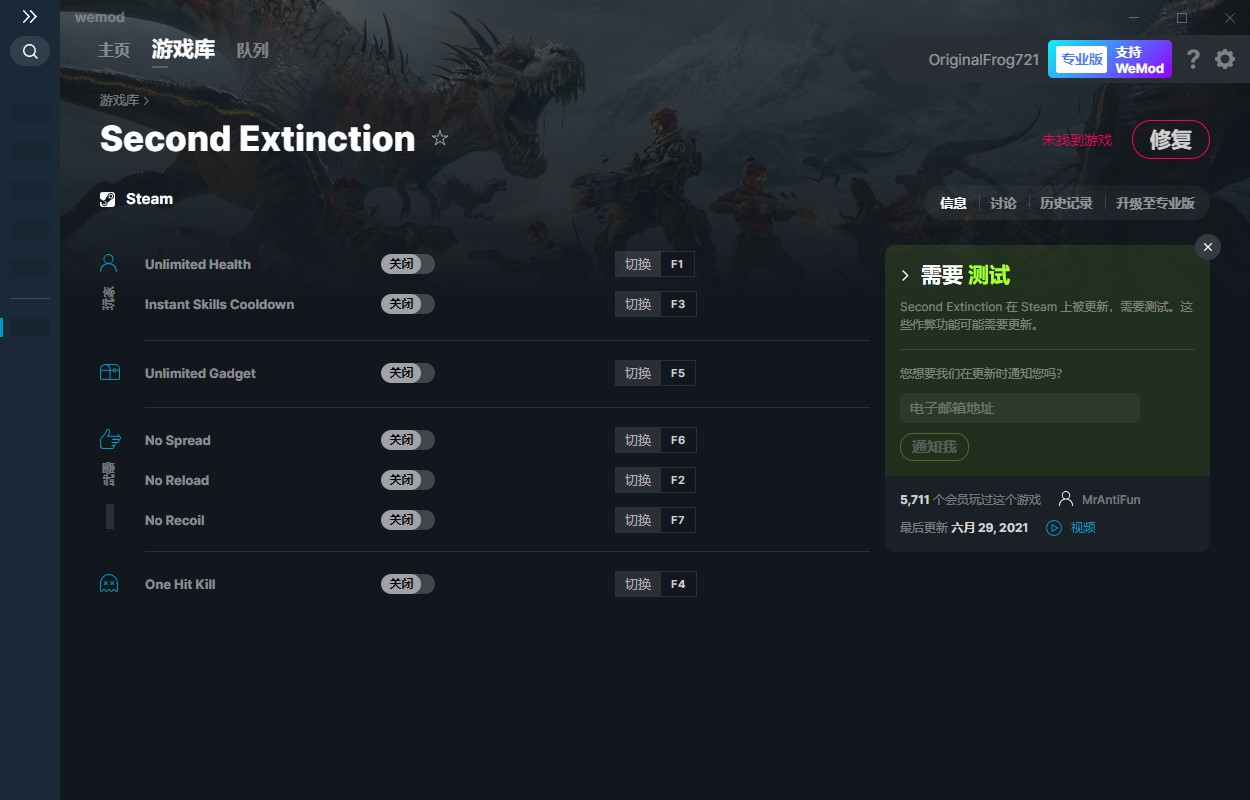Click the 通知我 button
Viewport: 1250px width, 800px height.
(x=935, y=447)
